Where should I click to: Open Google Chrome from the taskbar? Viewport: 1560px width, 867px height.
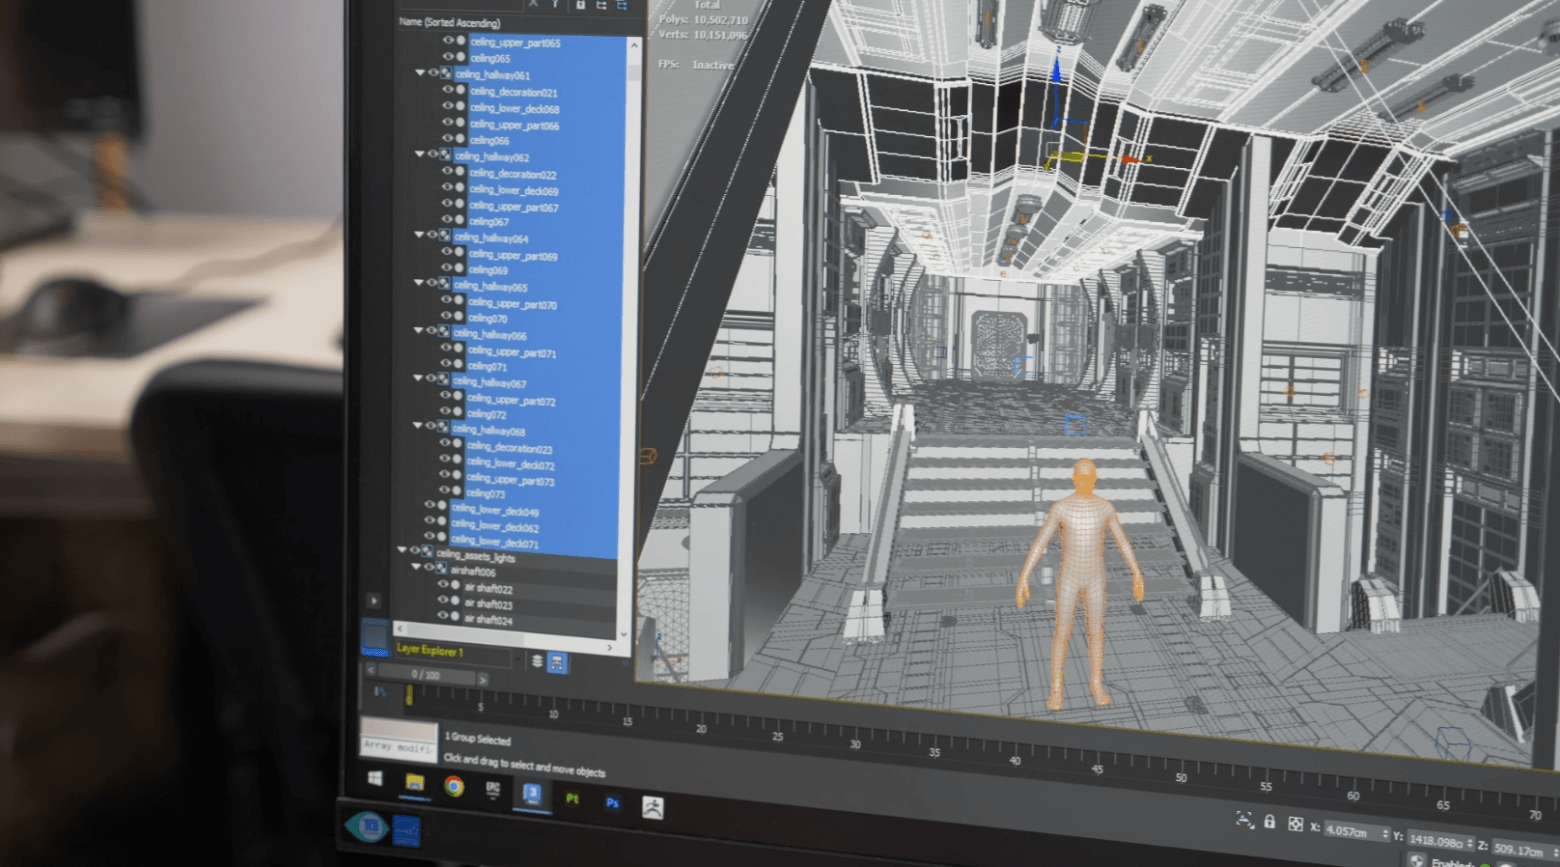point(454,786)
